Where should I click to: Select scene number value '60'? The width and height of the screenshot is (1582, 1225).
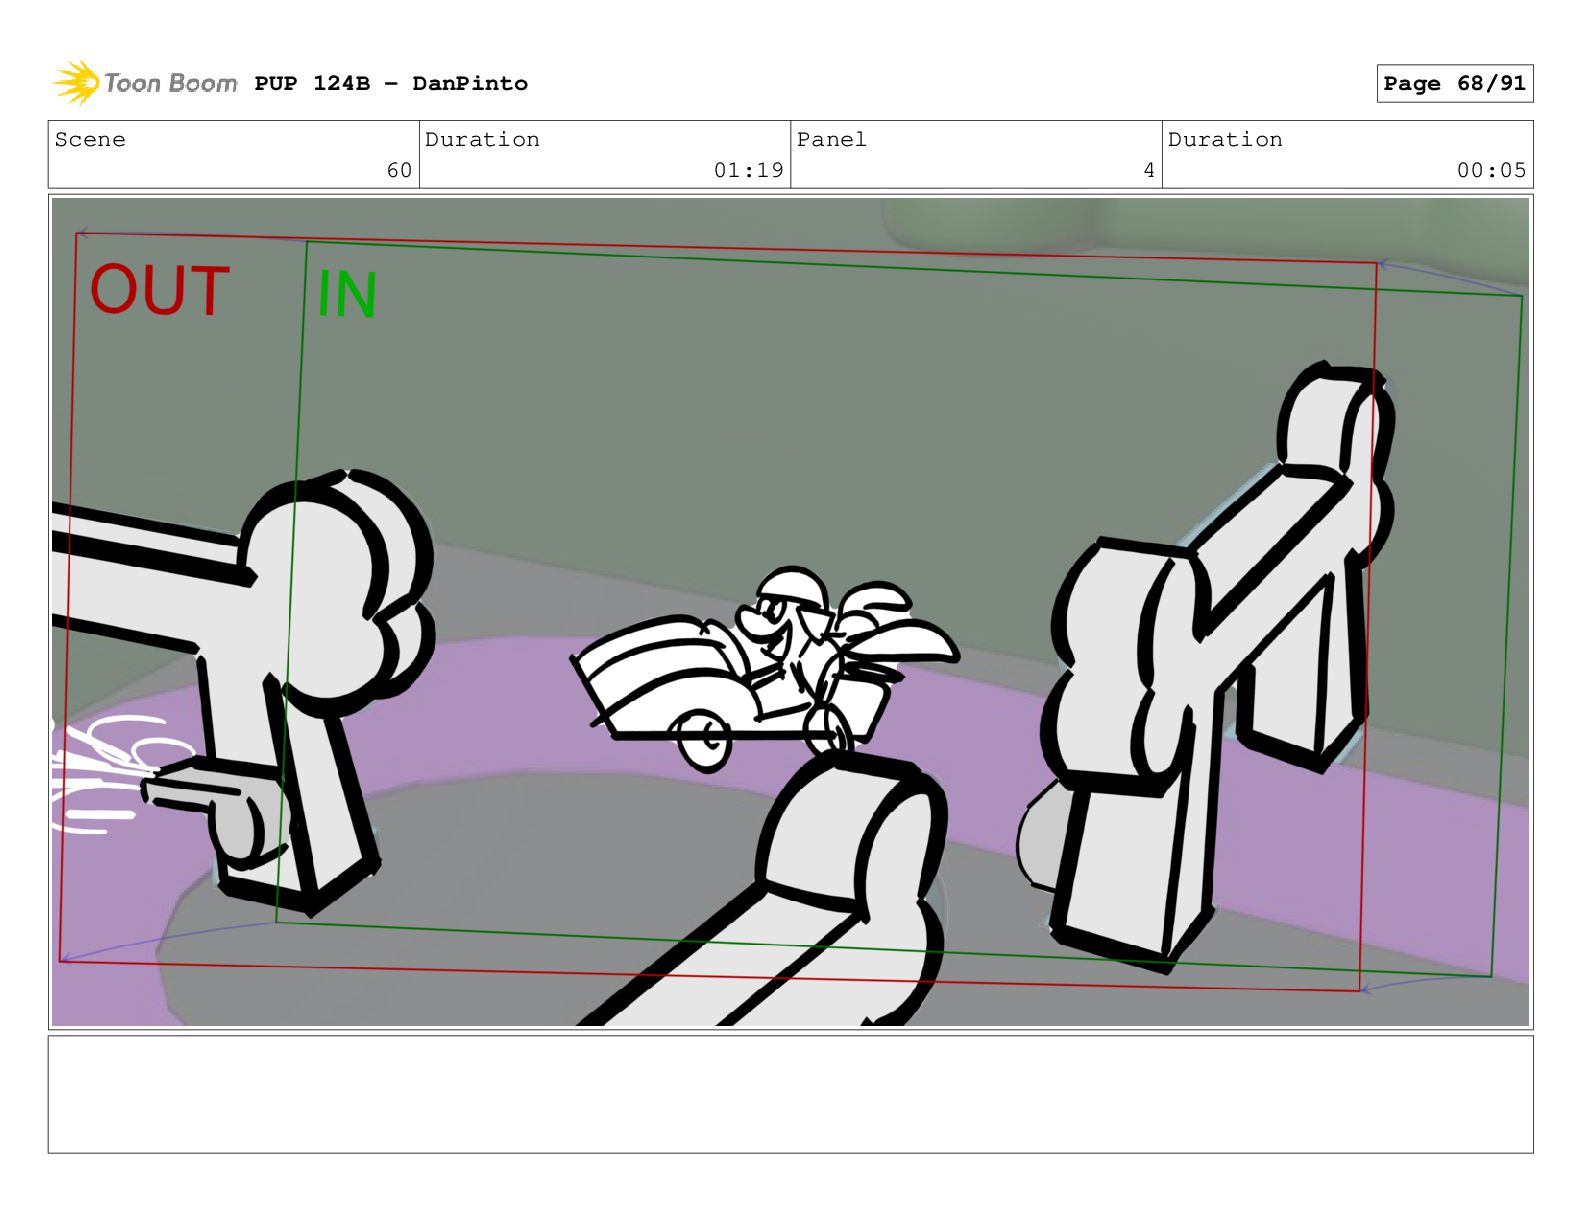(399, 170)
